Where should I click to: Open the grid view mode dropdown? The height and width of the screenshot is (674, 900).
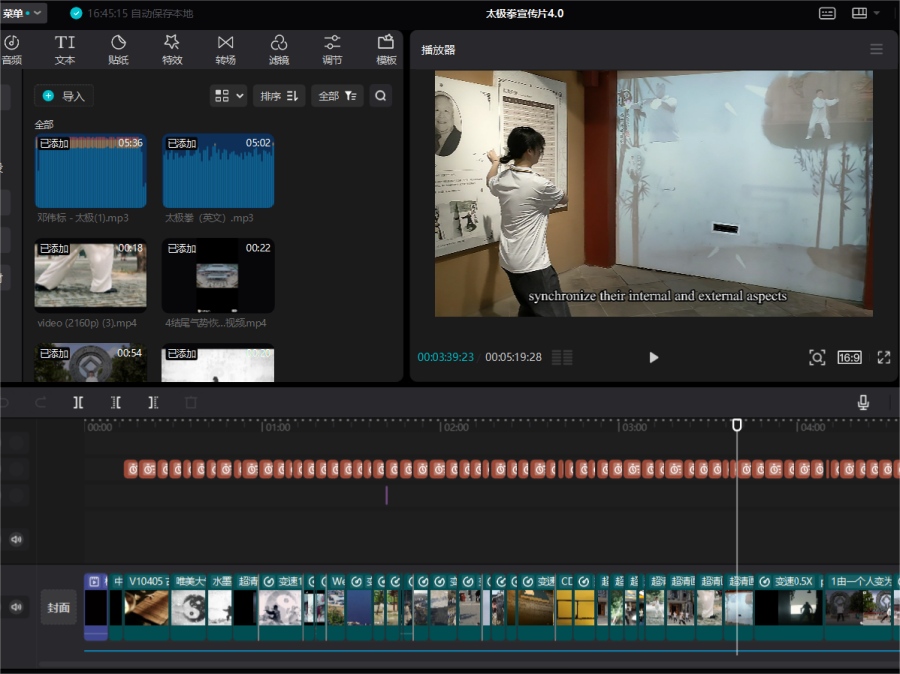[x=228, y=96]
